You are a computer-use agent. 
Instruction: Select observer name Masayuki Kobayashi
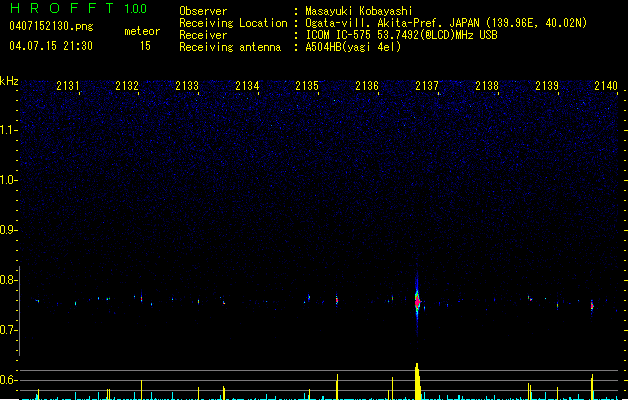(x=359, y=11)
